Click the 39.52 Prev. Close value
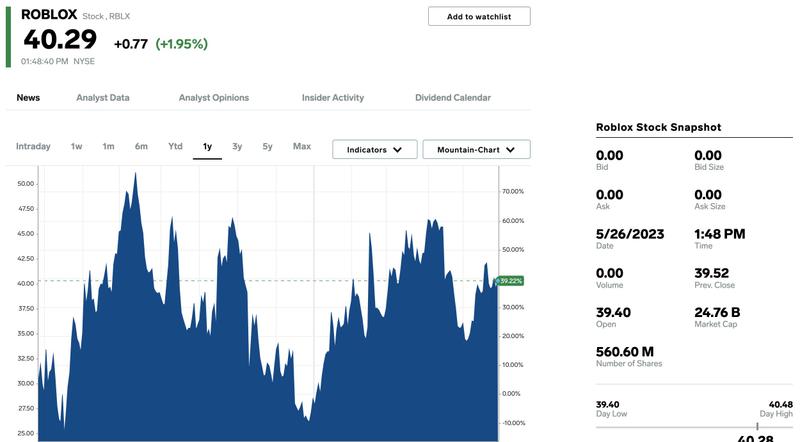800x442 pixels. 712,273
